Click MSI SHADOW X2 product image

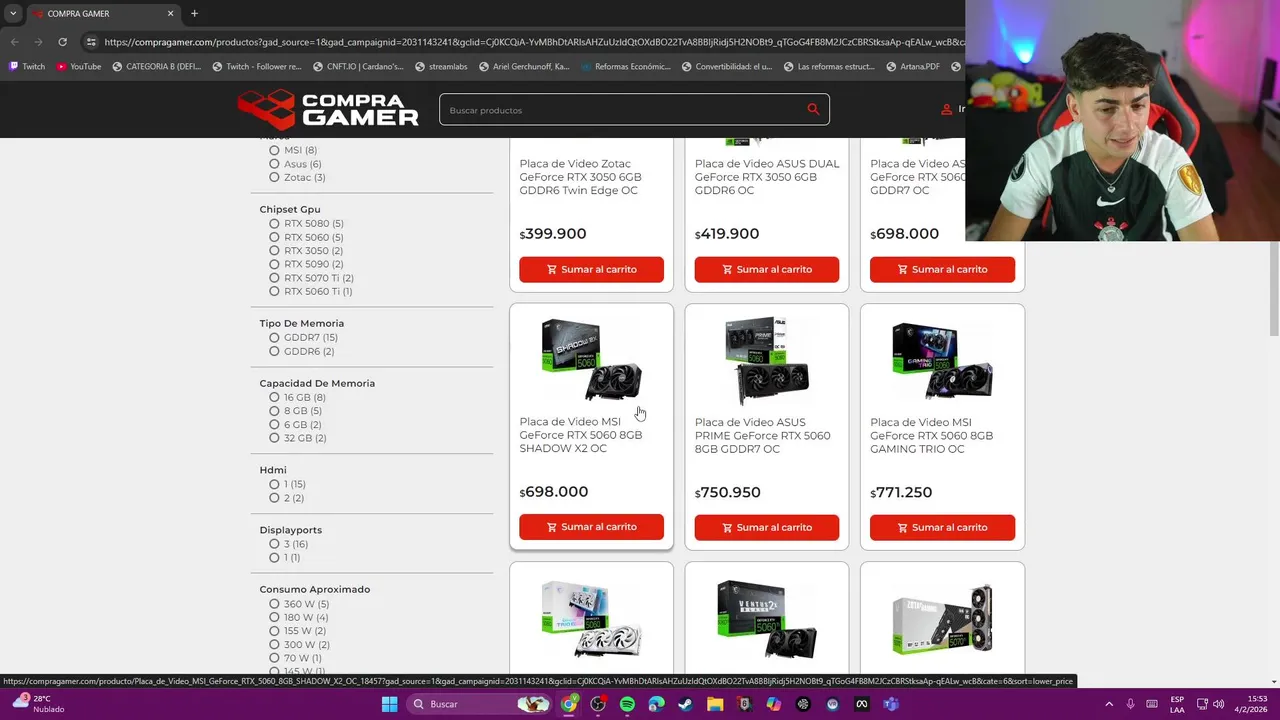(591, 360)
